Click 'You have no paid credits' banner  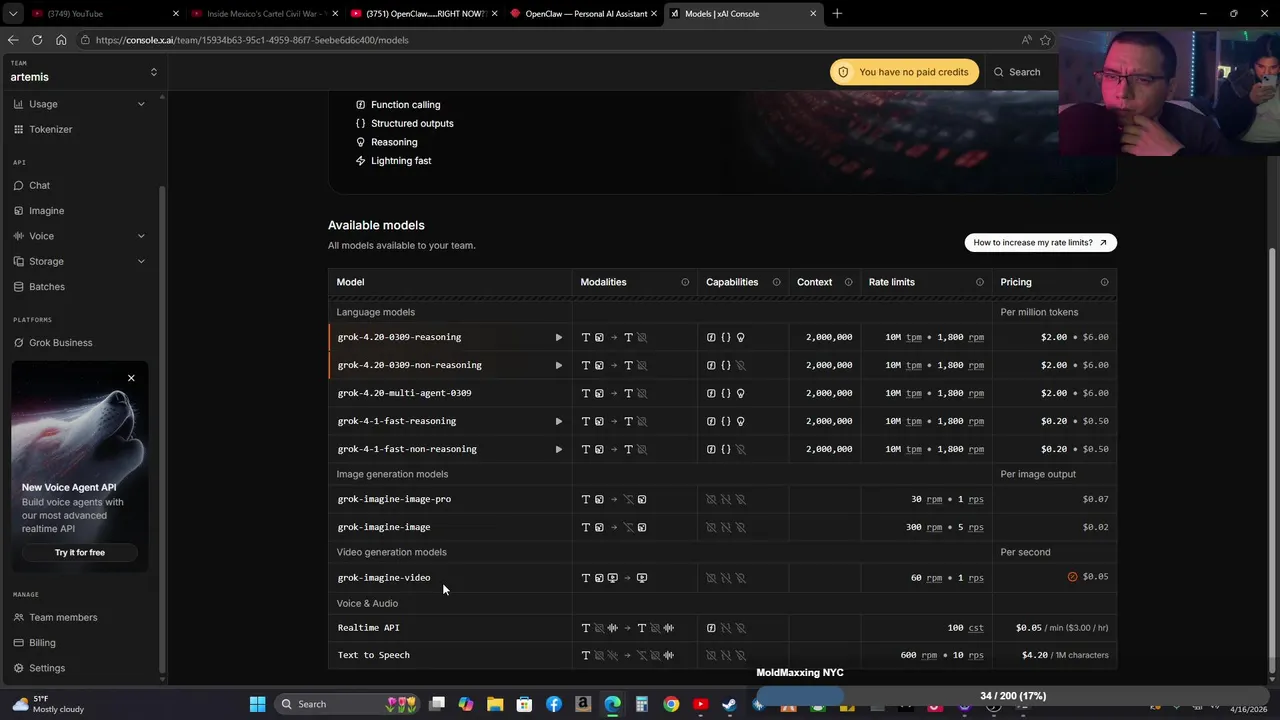(x=904, y=72)
